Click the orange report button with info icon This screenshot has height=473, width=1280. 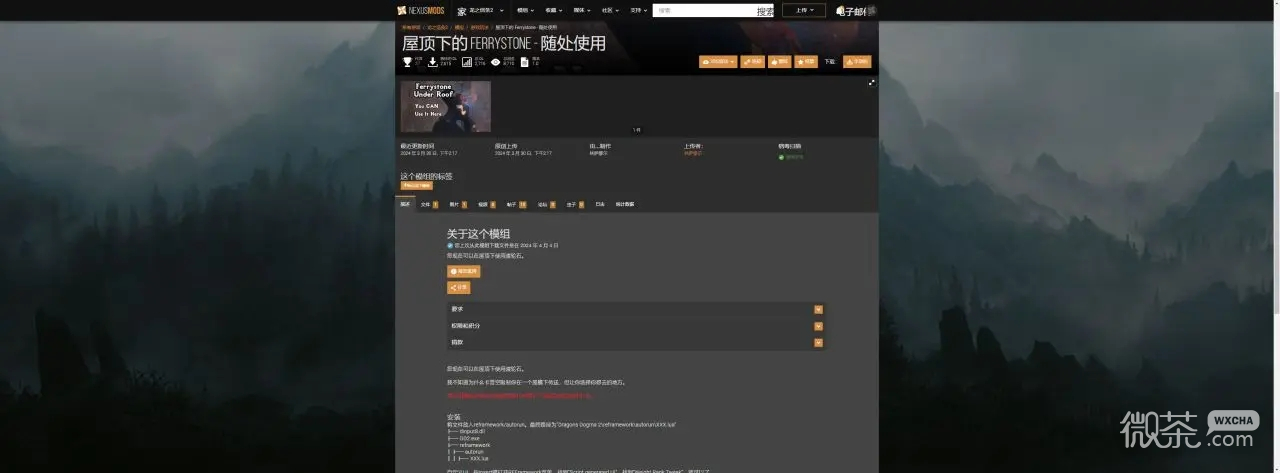[x=464, y=271]
